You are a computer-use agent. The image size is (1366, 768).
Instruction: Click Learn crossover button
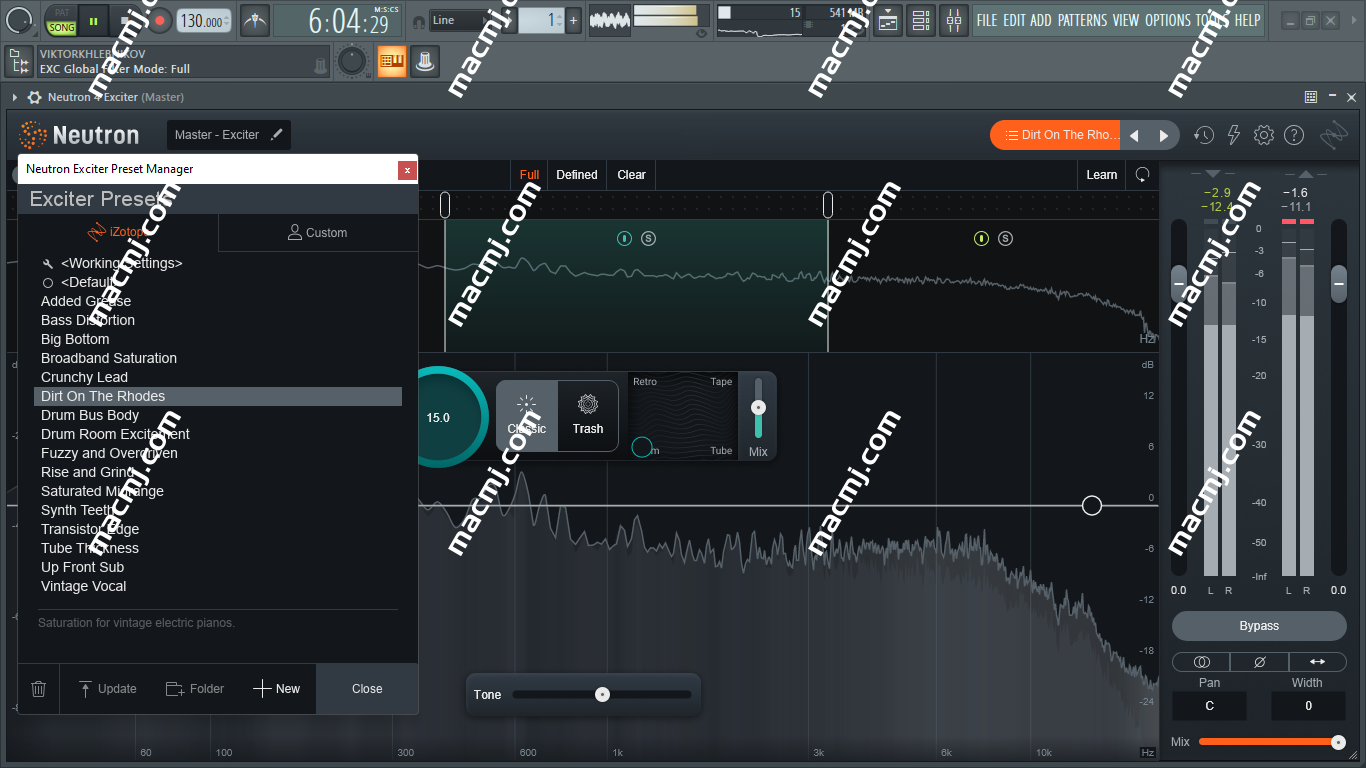(x=1102, y=175)
